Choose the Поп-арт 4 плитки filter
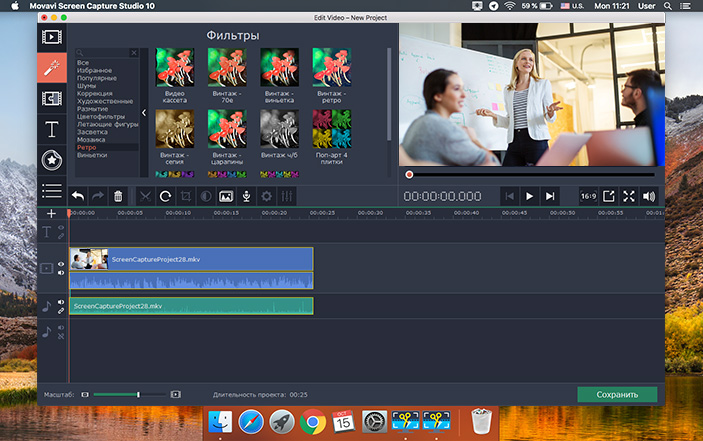This screenshot has width=703, height=441. click(332, 129)
